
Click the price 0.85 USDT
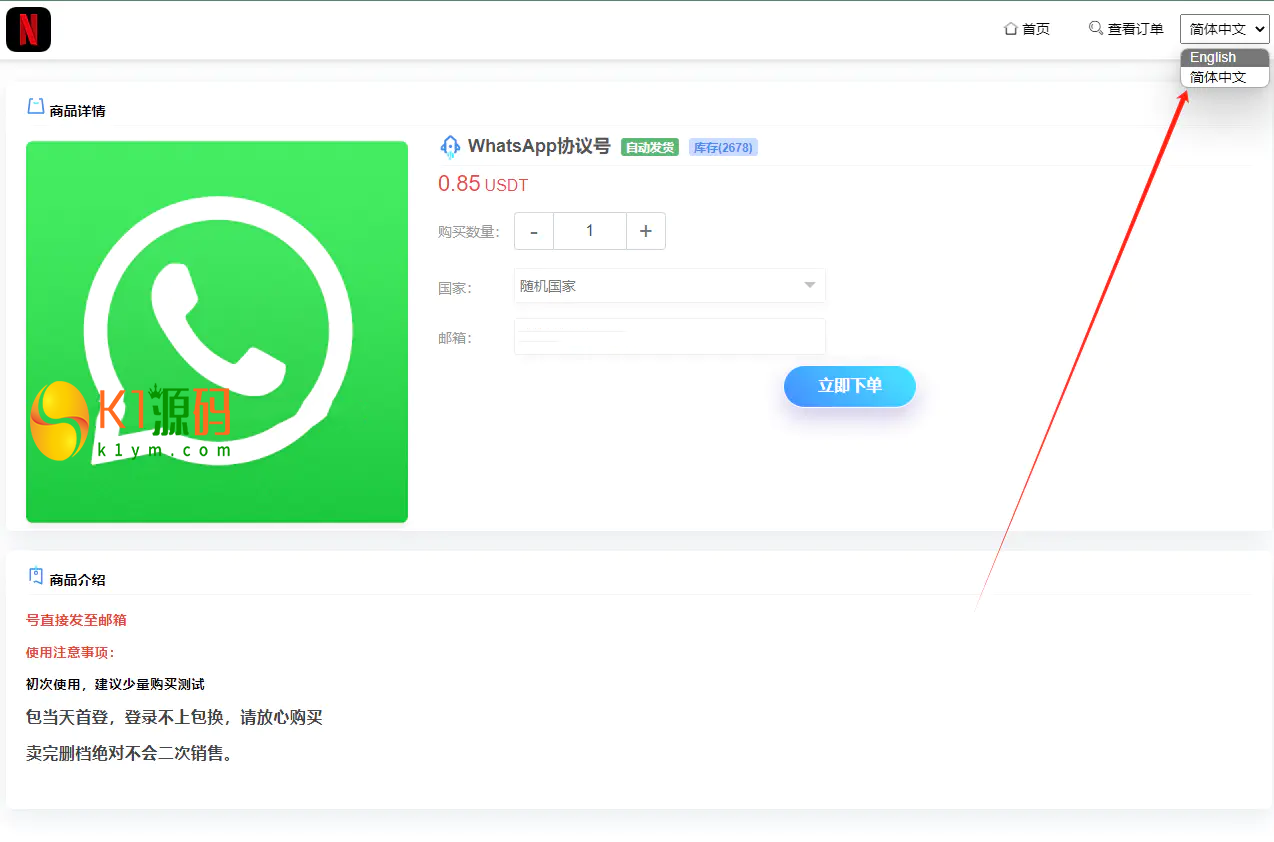pos(483,184)
